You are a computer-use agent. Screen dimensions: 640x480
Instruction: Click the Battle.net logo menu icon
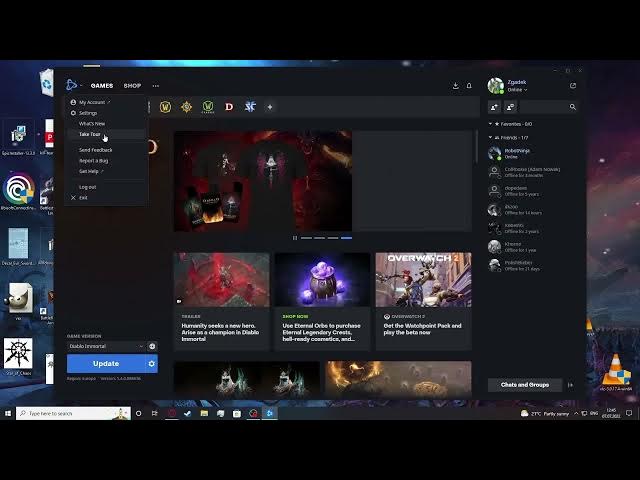[x=71, y=85]
